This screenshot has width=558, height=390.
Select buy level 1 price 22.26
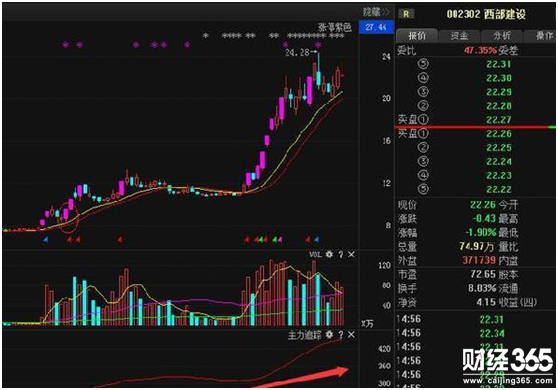[x=499, y=134]
